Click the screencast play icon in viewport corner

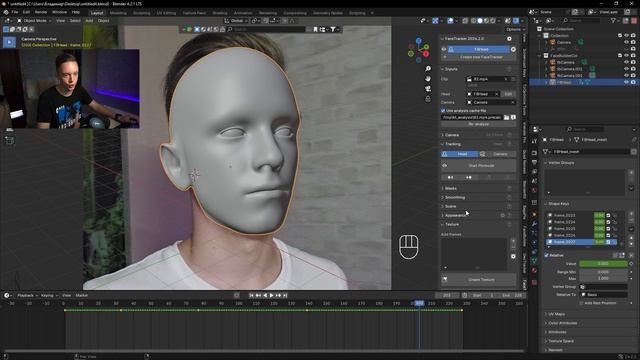point(9,42)
